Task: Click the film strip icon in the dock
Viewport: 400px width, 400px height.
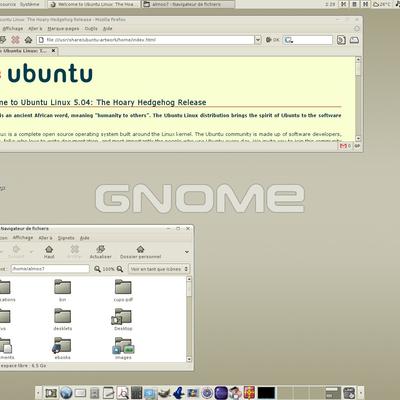Action: coord(51,393)
